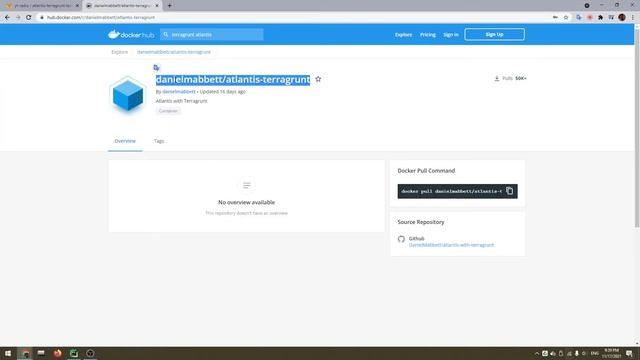Viewport: 640px width, 360px height.
Task: Click the highlighted repository title
Action: point(233,80)
